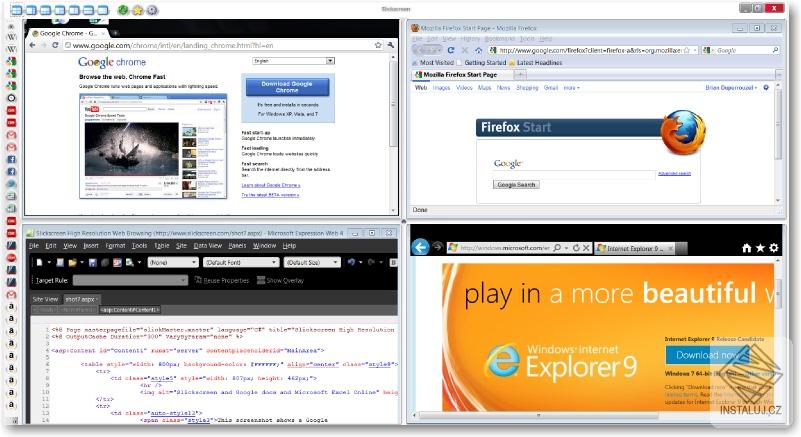
Task: Reload the page in Chrome
Action: [55, 45]
